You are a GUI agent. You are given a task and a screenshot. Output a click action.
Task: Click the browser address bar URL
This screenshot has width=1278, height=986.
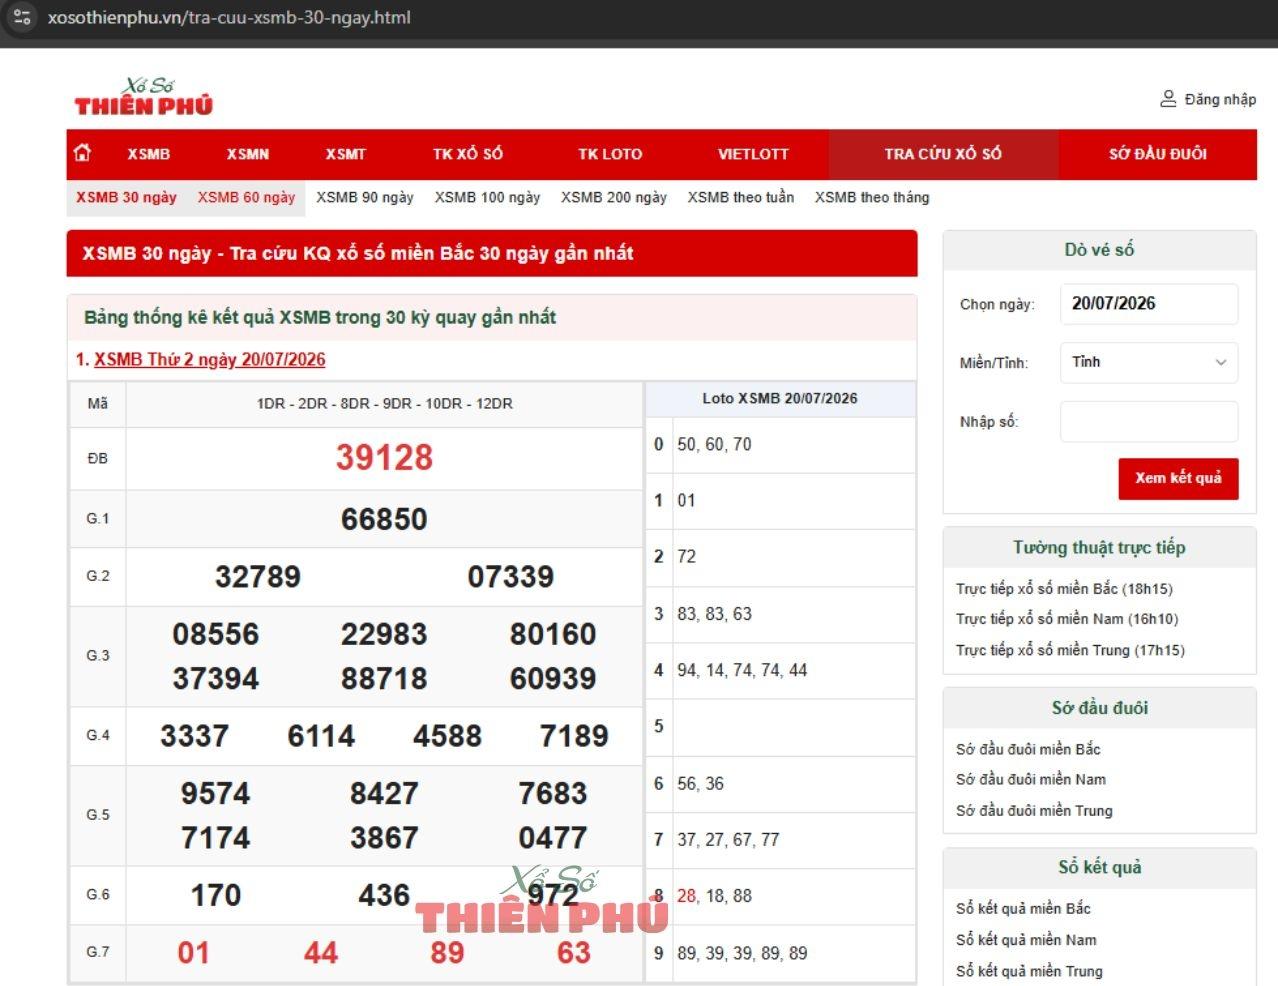(x=229, y=17)
